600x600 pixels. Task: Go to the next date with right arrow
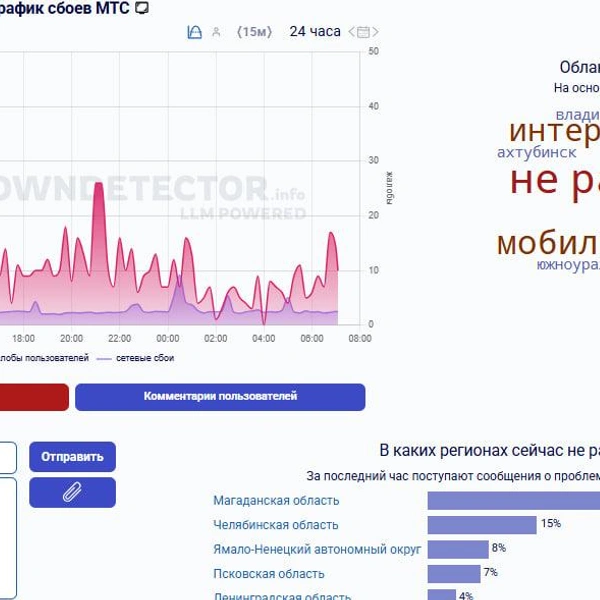375,32
